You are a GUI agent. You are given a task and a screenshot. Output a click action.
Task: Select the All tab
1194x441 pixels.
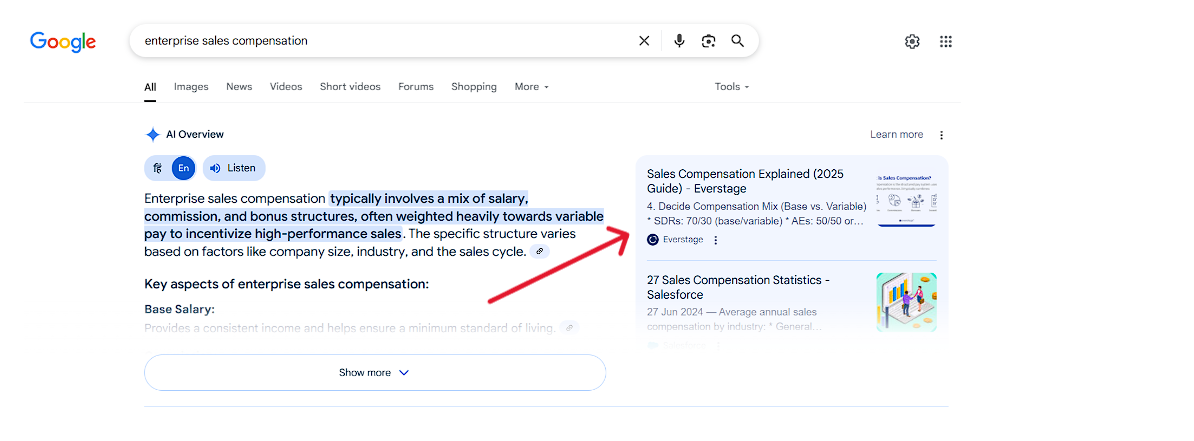[150, 87]
